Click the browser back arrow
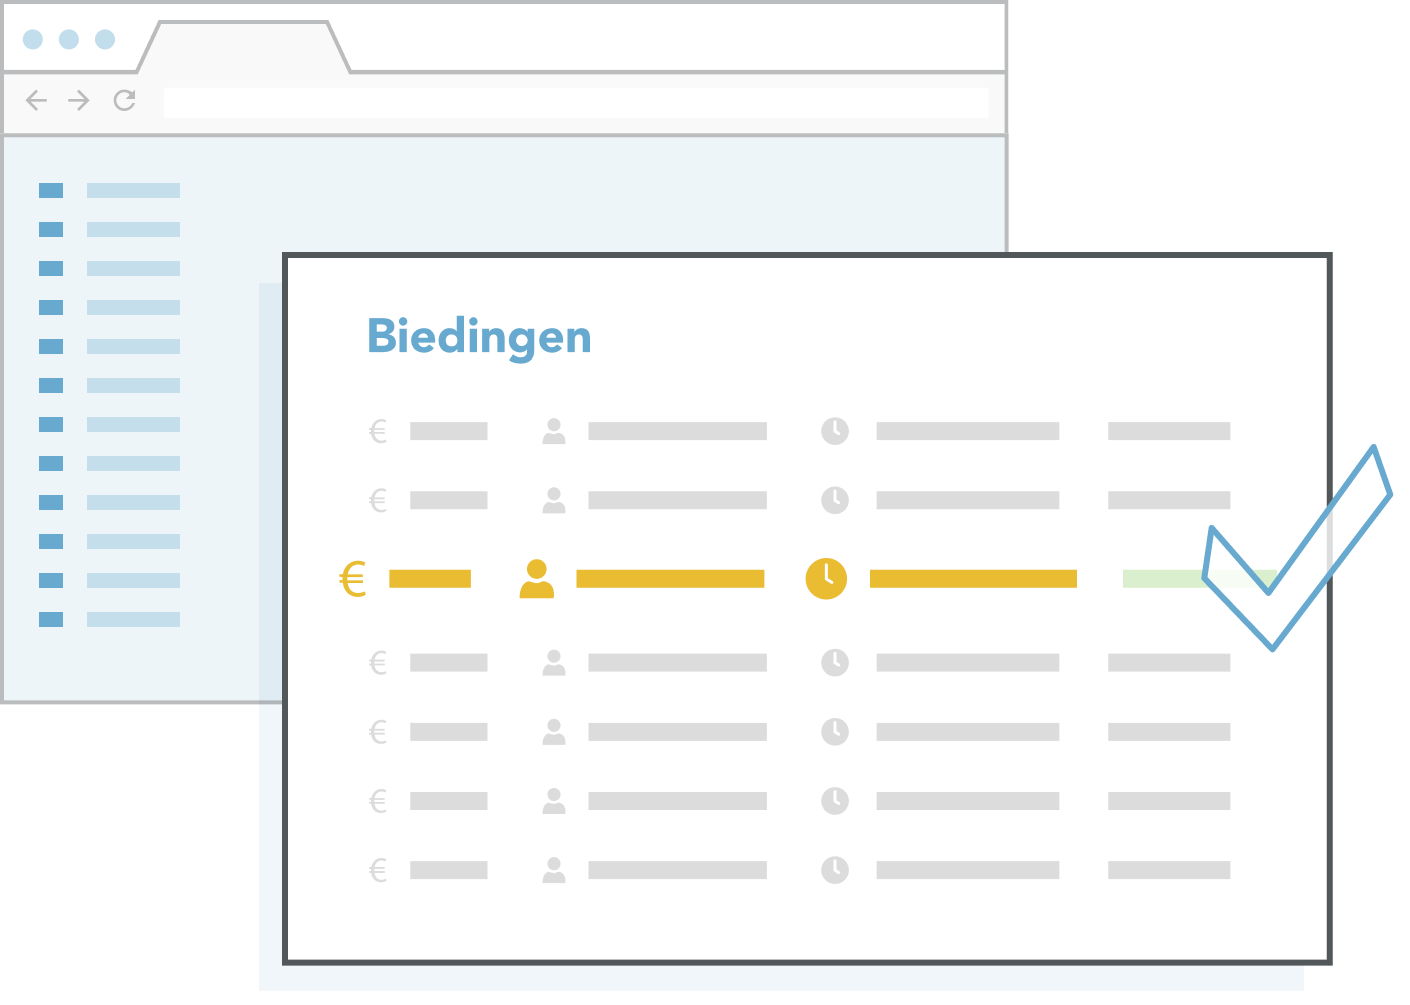The height and width of the screenshot is (1005, 1410). point(37,100)
